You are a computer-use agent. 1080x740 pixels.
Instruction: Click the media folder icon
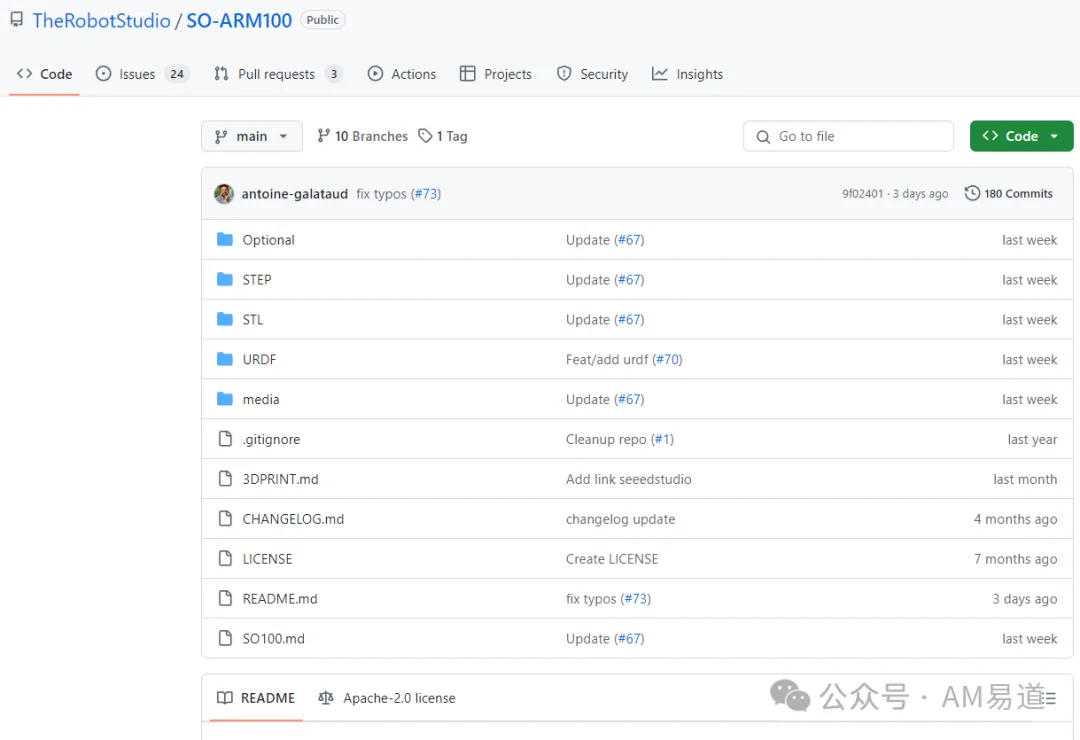225,400
